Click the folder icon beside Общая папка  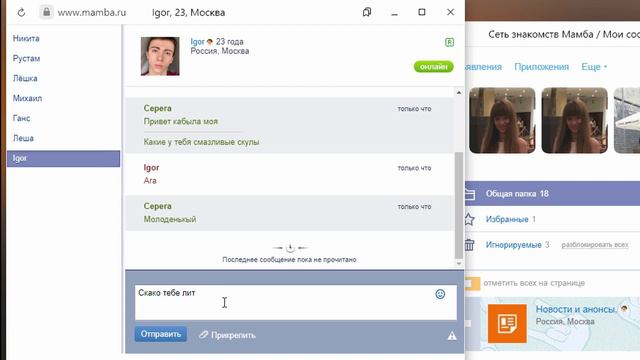pyautogui.click(x=469, y=194)
